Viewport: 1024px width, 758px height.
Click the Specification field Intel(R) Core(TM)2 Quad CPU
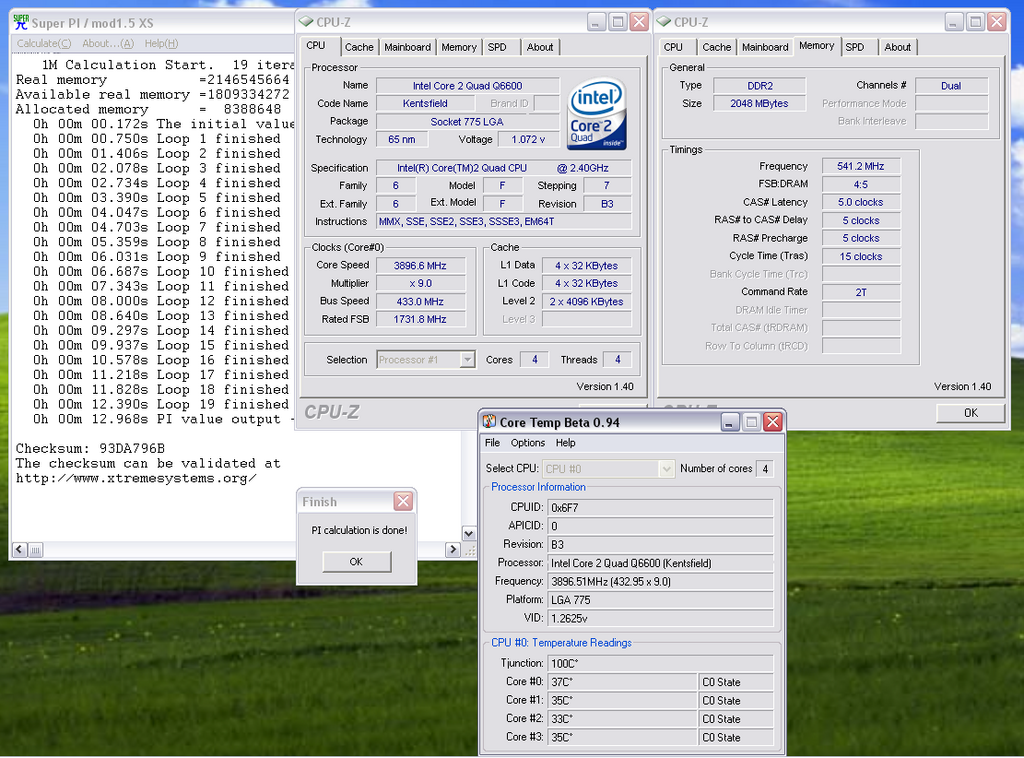[x=504, y=168]
